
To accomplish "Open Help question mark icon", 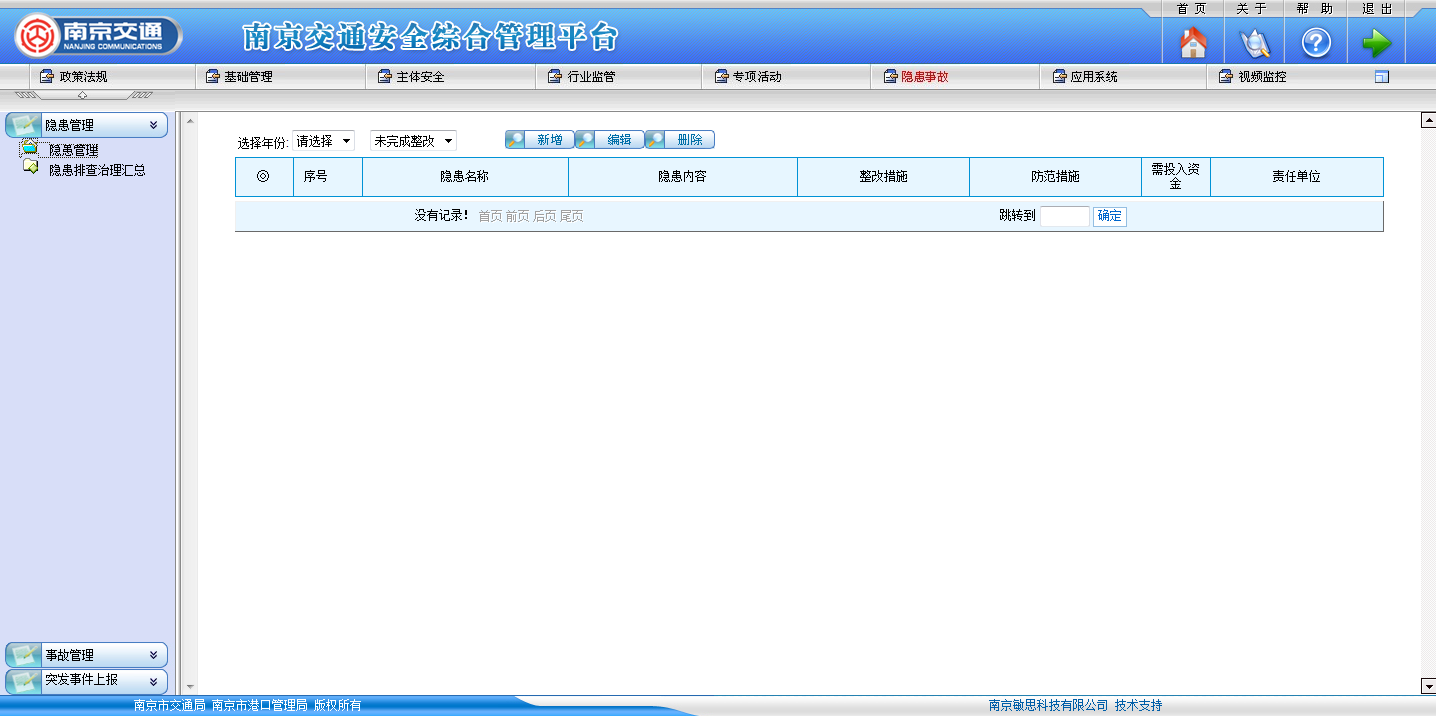I will click(x=1315, y=43).
